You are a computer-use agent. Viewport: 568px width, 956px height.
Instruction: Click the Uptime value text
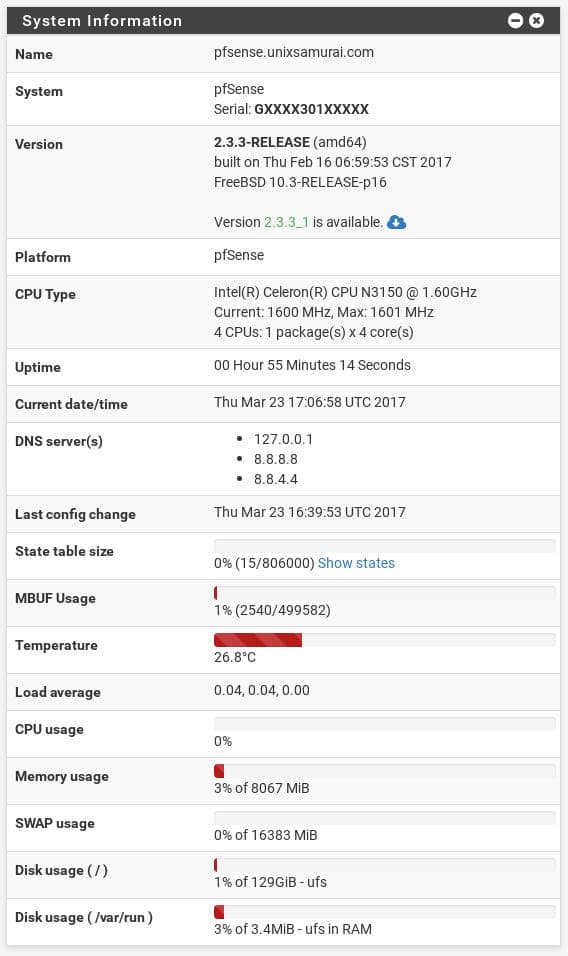click(x=312, y=365)
